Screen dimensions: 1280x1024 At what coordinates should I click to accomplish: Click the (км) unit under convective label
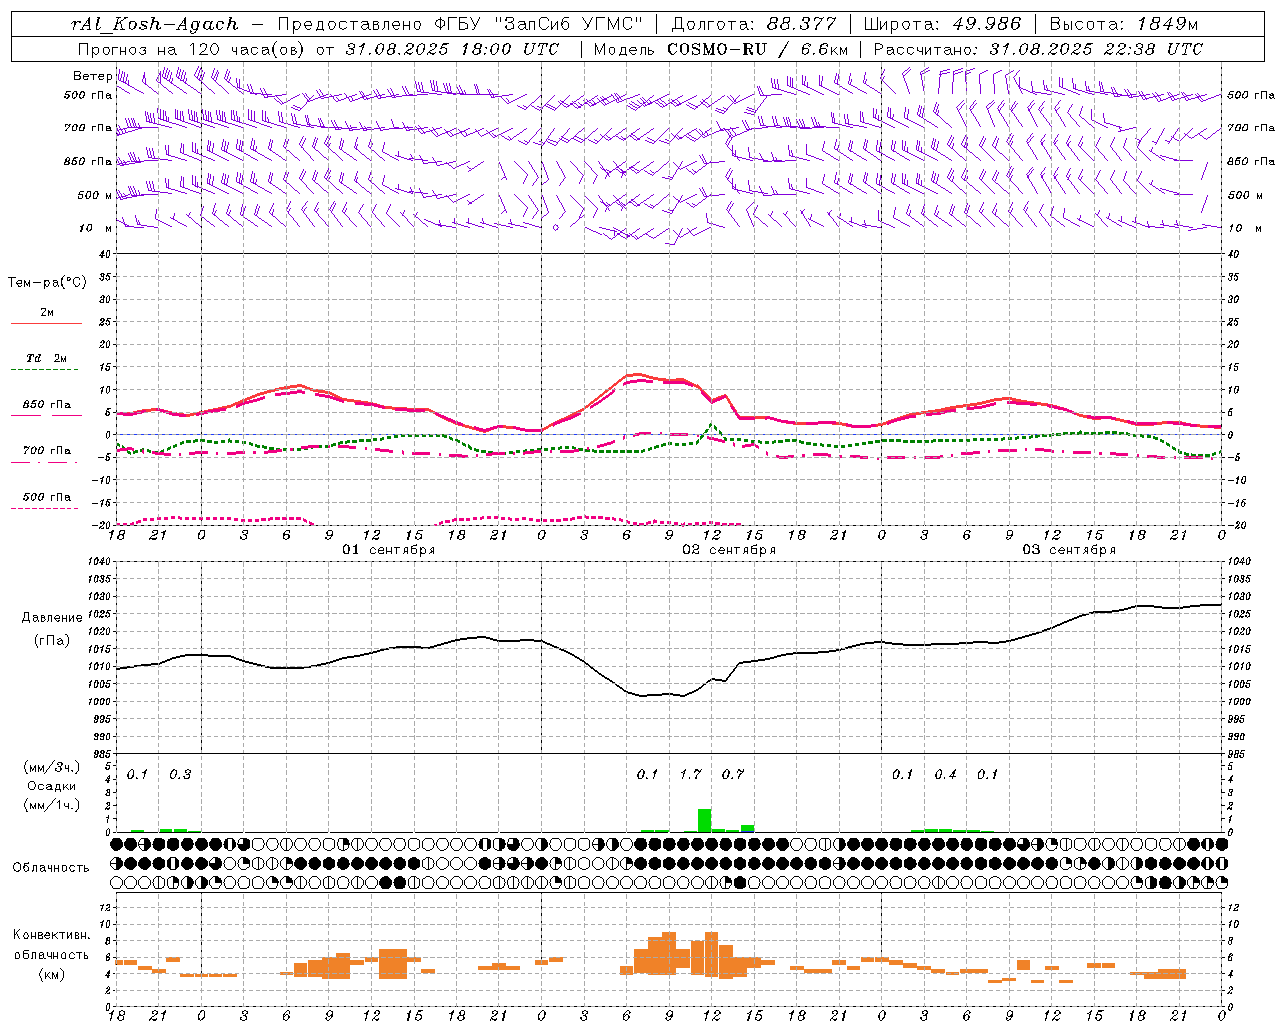pyautogui.click(x=52, y=974)
